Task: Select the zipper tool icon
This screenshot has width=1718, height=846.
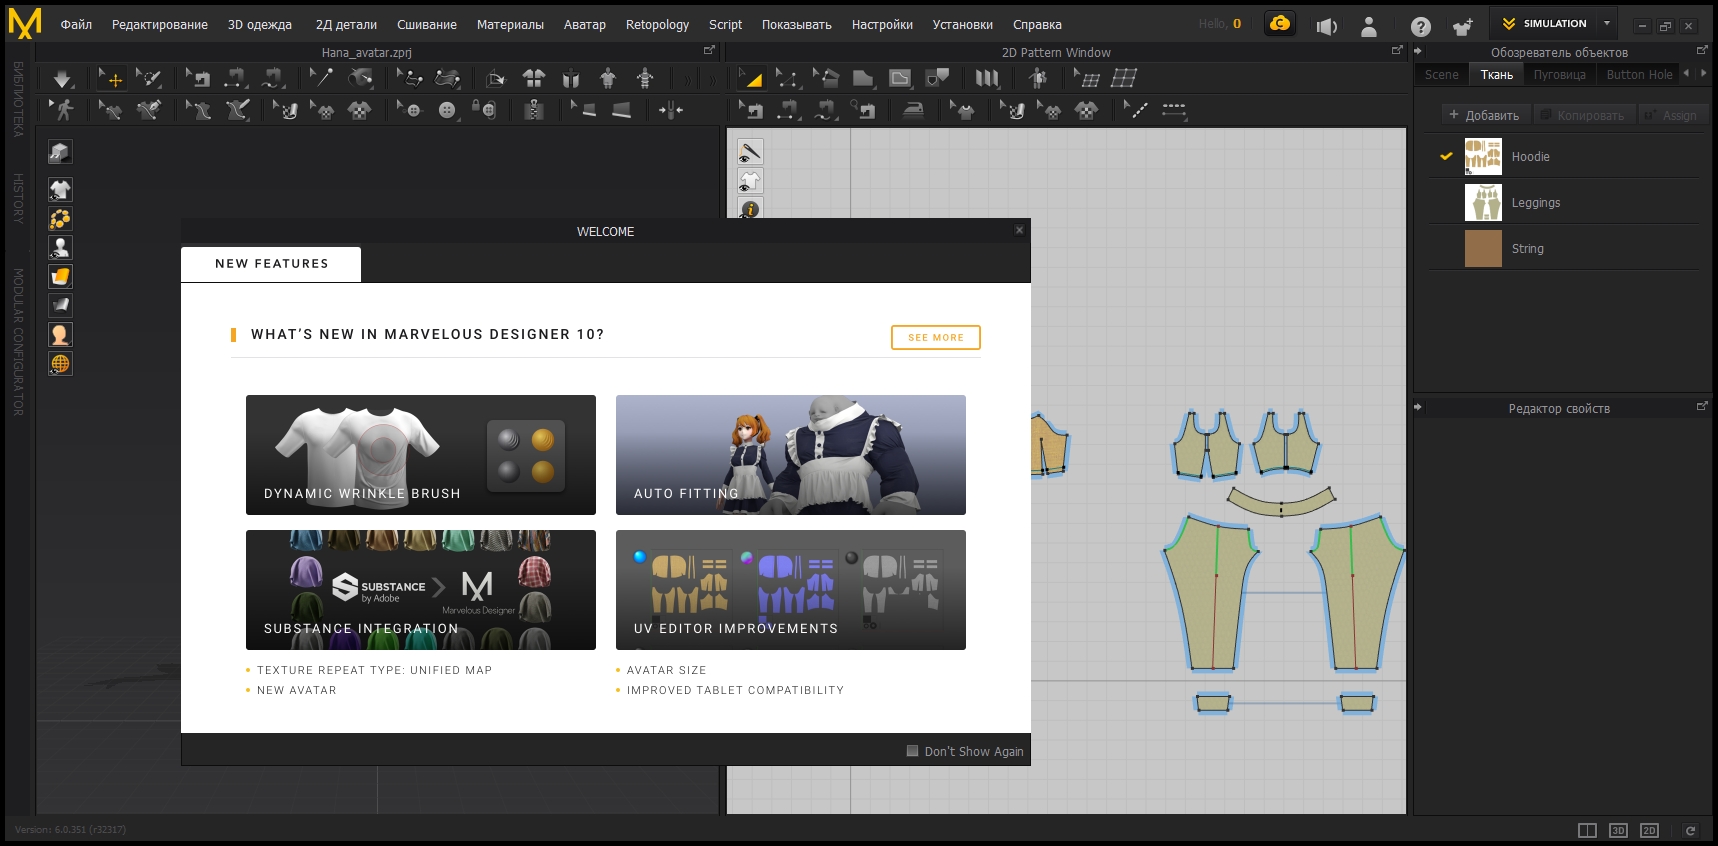Action: [534, 110]
